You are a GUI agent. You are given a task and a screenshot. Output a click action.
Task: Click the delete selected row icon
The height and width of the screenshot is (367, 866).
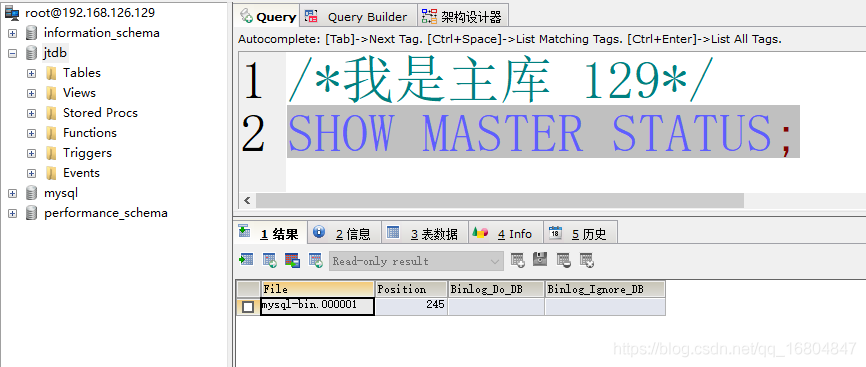pos(563,260)
